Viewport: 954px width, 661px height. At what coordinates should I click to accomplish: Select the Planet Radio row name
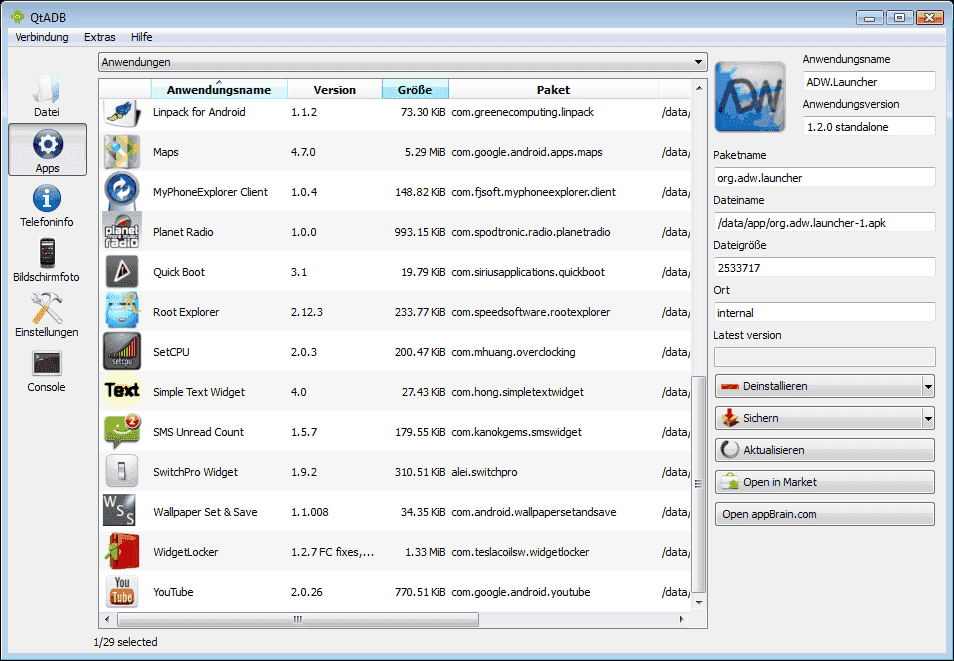[x=183, y=232]
